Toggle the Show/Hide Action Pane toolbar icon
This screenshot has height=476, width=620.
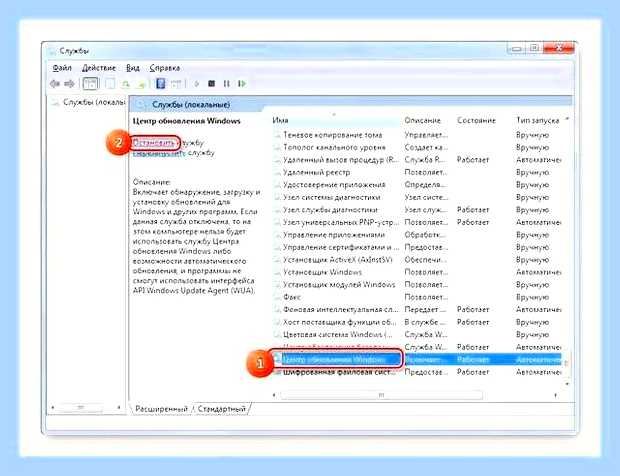pyautogui.click(x=176, y=84)
